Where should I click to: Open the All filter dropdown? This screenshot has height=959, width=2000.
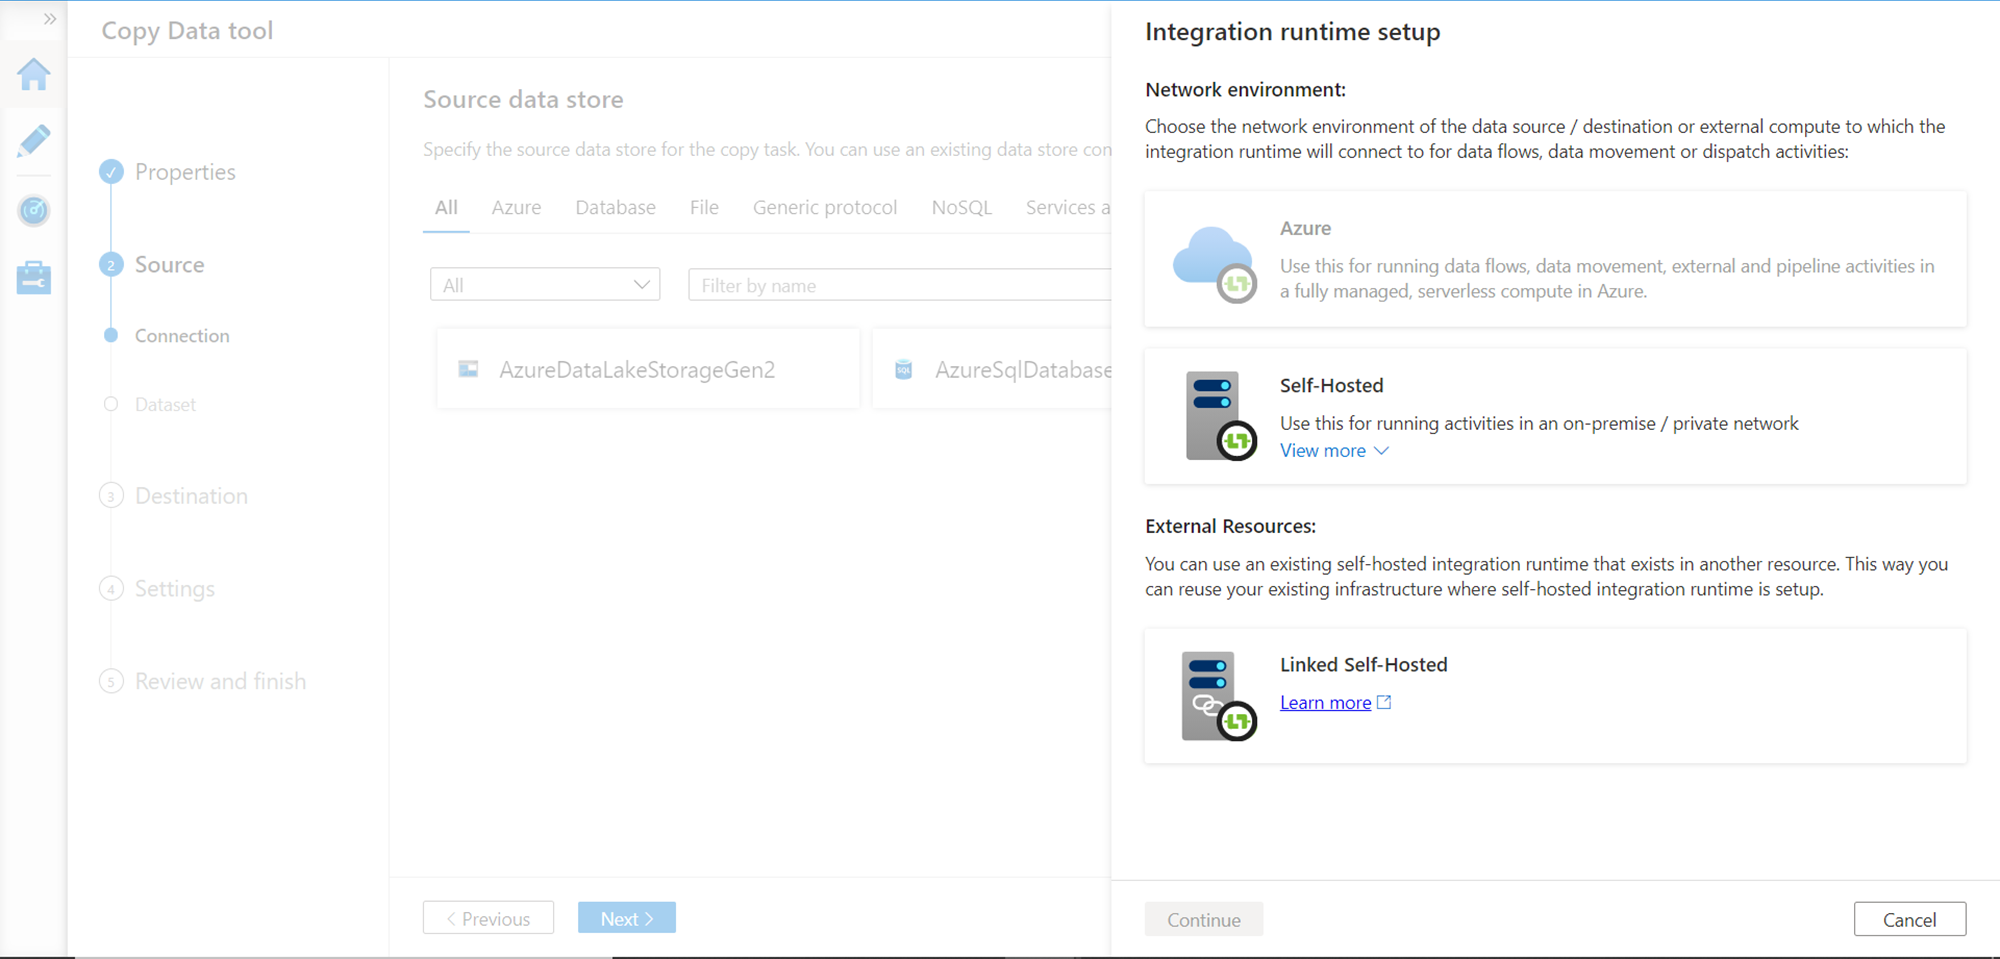coord(545,285)
